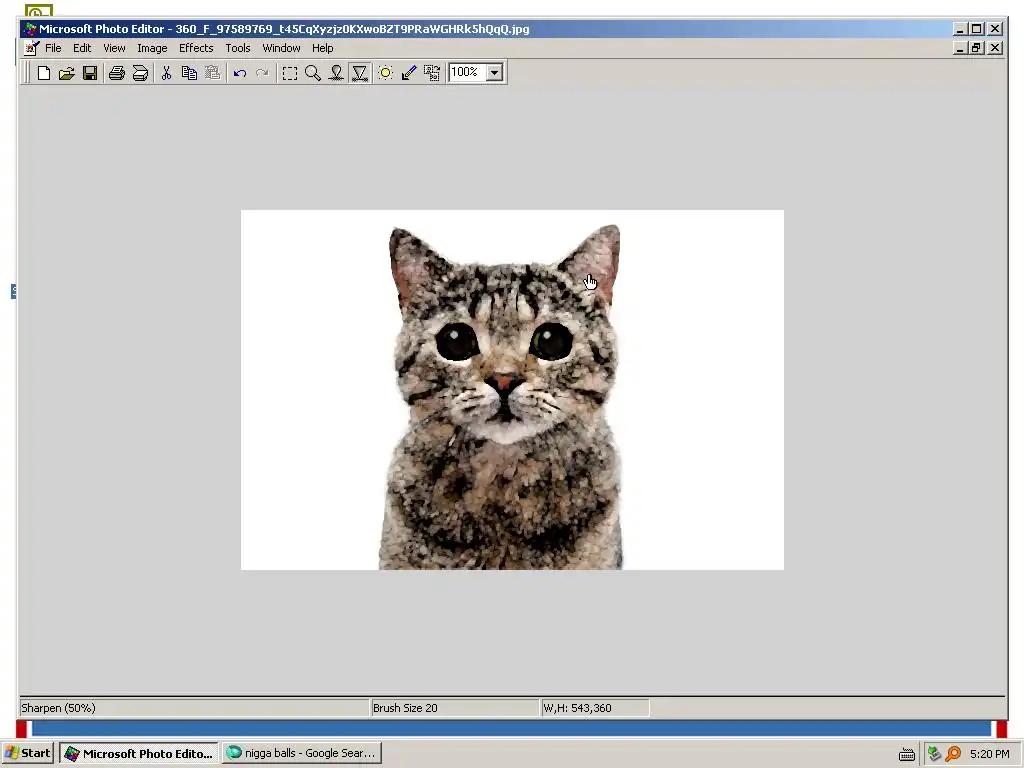
Task: Click the toolbar grip handle
Action: coord(26,72)
